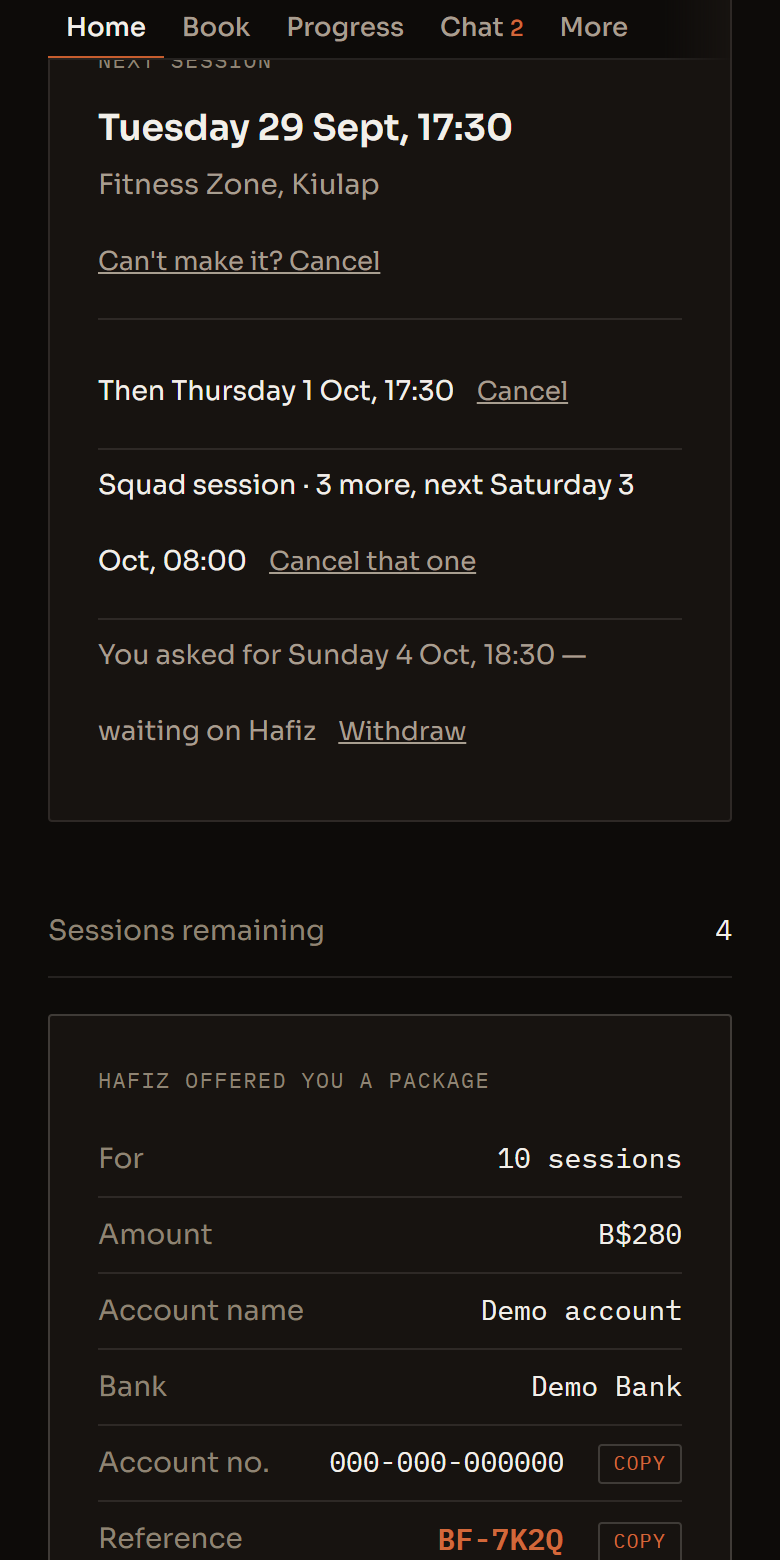Open the Chat tab
This screenshot has width=780, height=1560.
[x=481, y=27]
